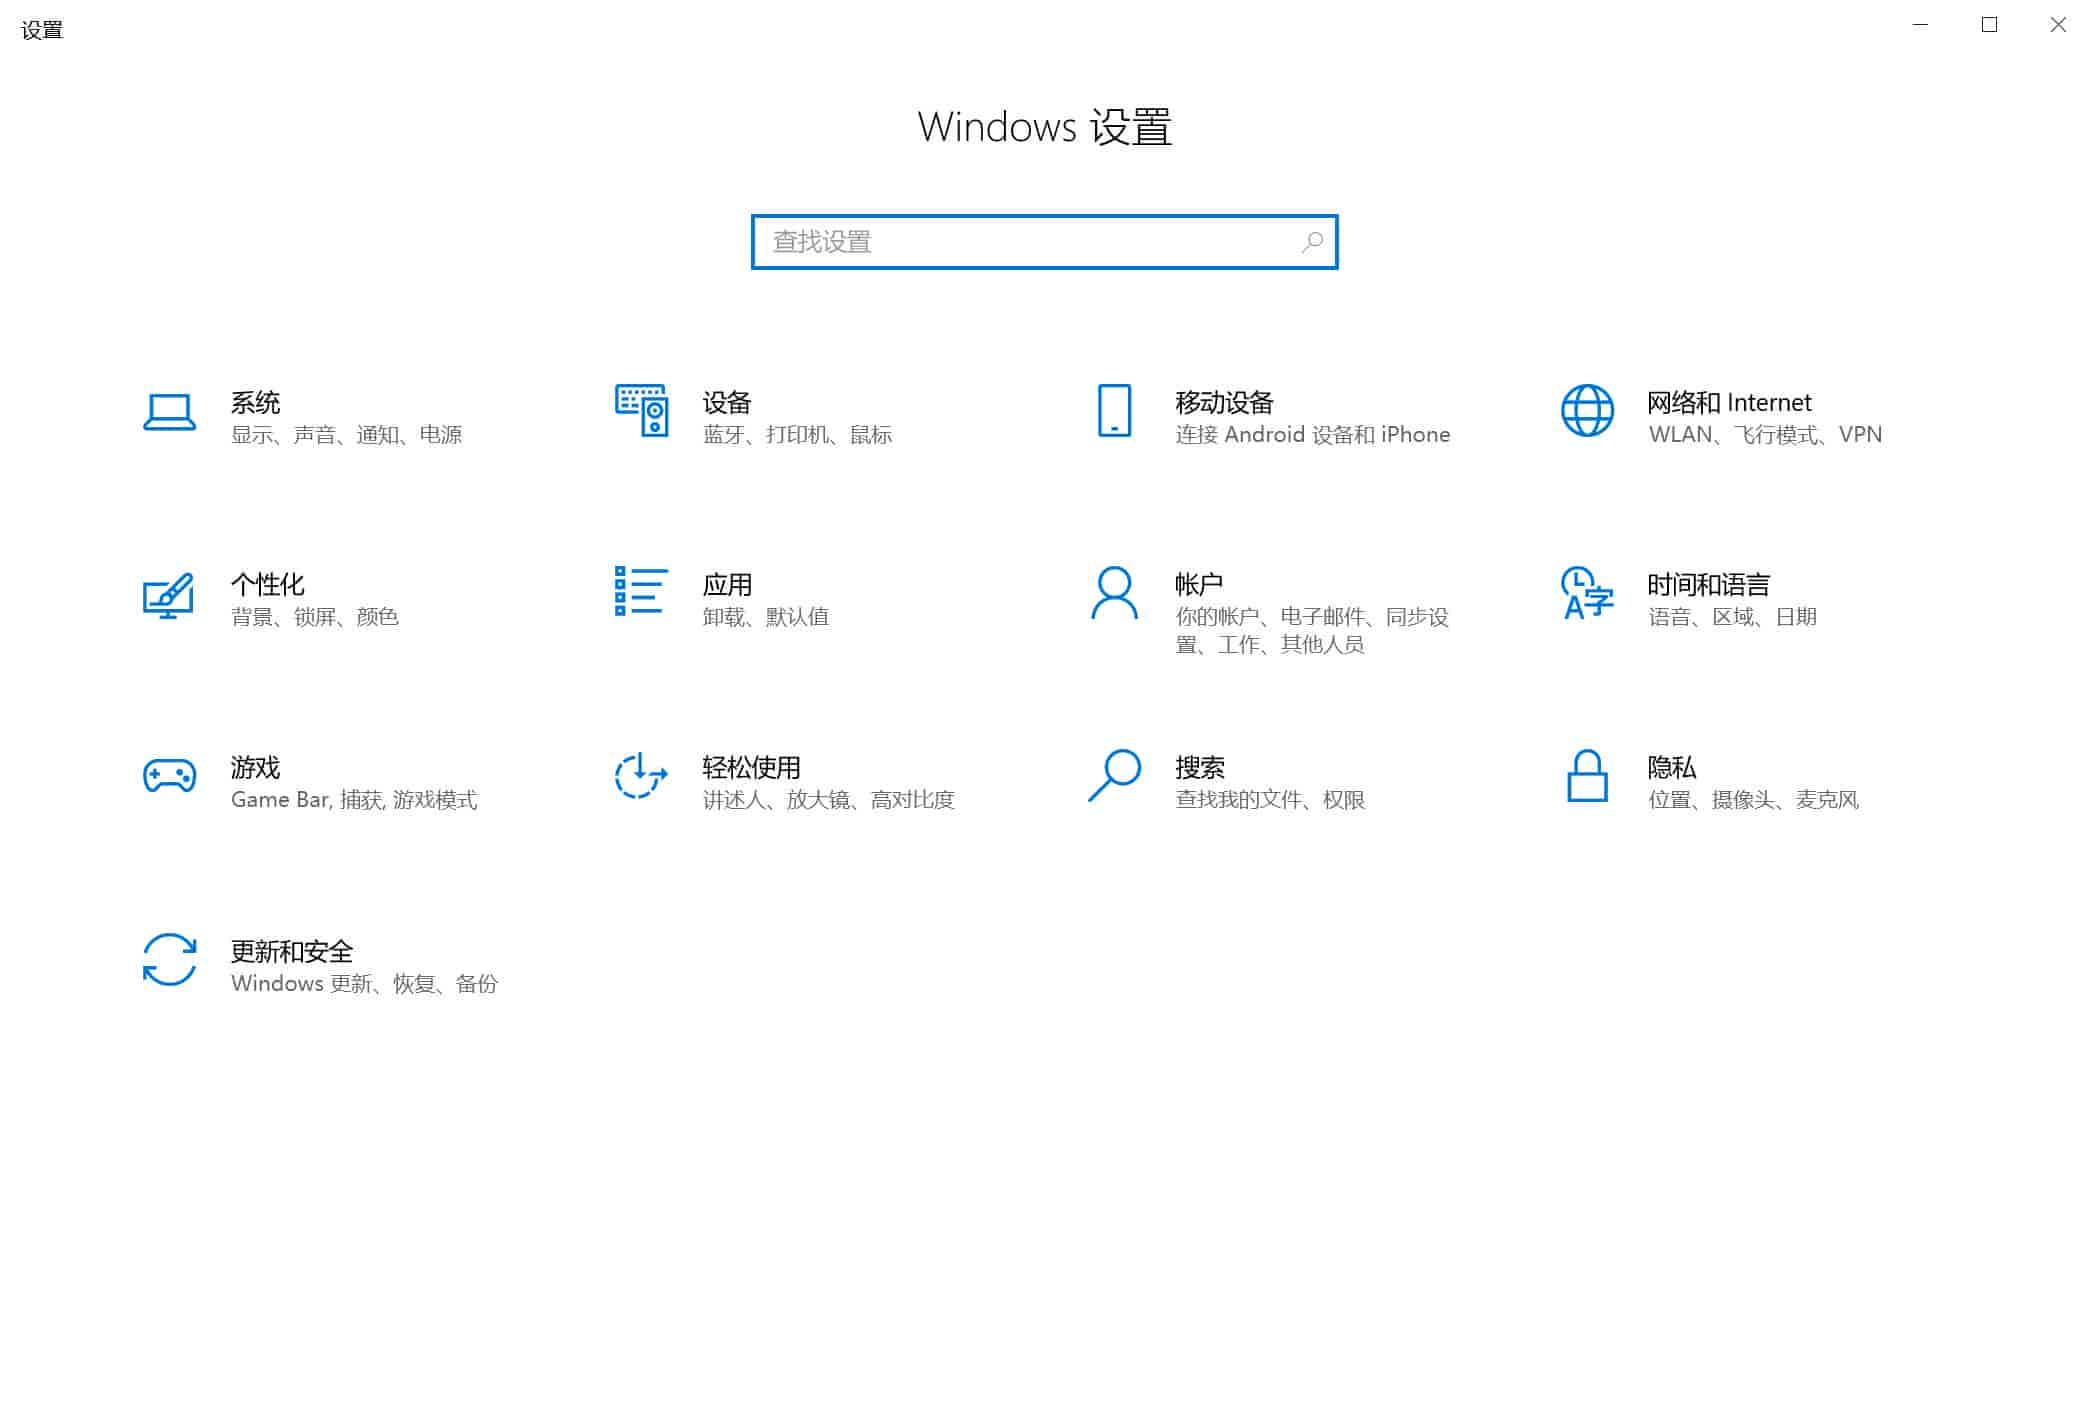The image size is (2081, 1428).
Task: Open the 个性化 settings title
Action: (x=267, y=585)
